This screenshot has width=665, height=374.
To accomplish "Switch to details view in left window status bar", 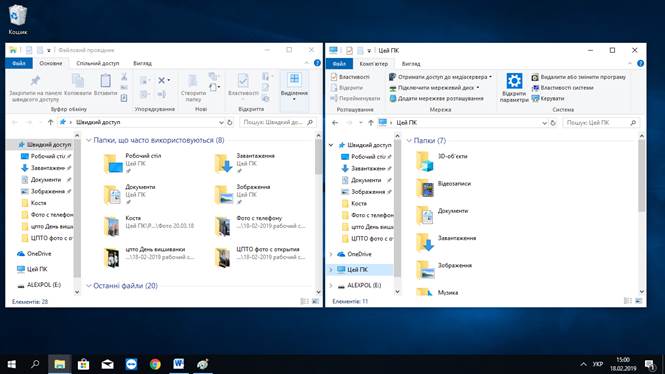I will (304, 301).
